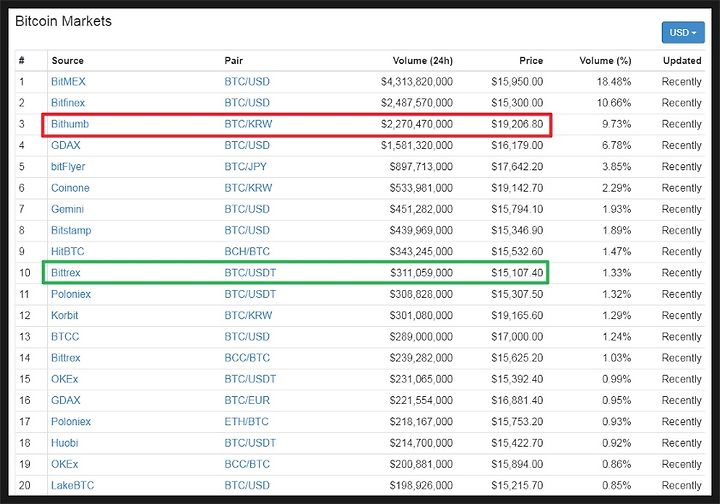Select the $15,107.40 price cell
The height and width of the screenshot is (504, 720).
point(517,273)
